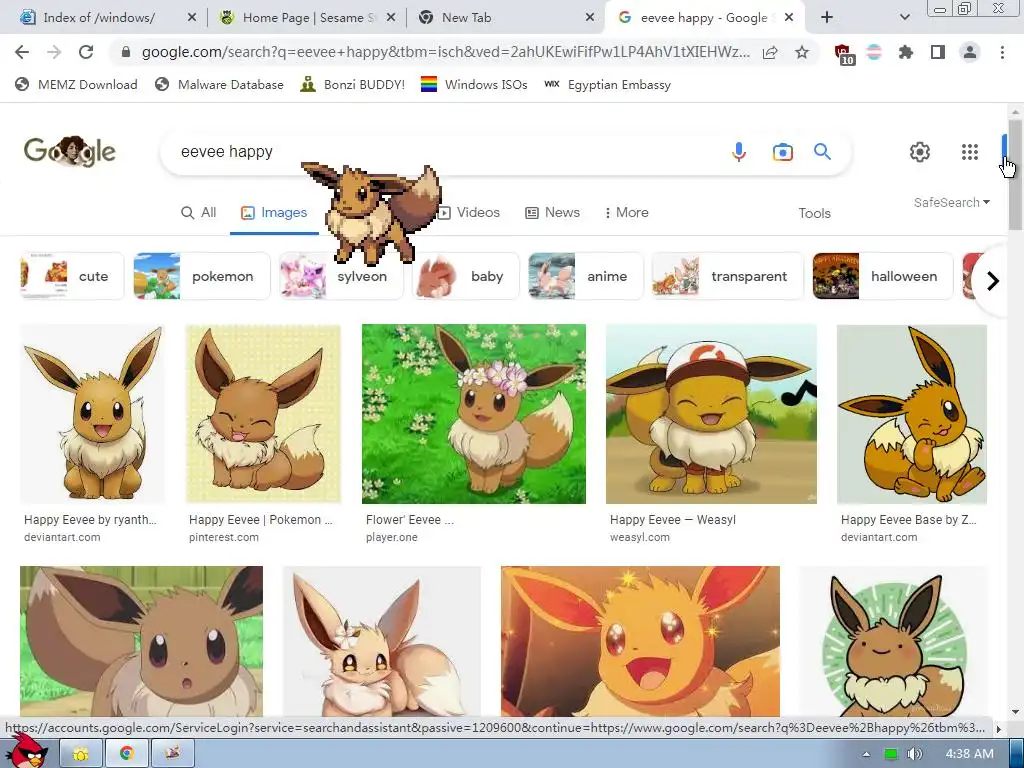
Task: Close the eevee happy Google tab
Action: click(789, 18)
